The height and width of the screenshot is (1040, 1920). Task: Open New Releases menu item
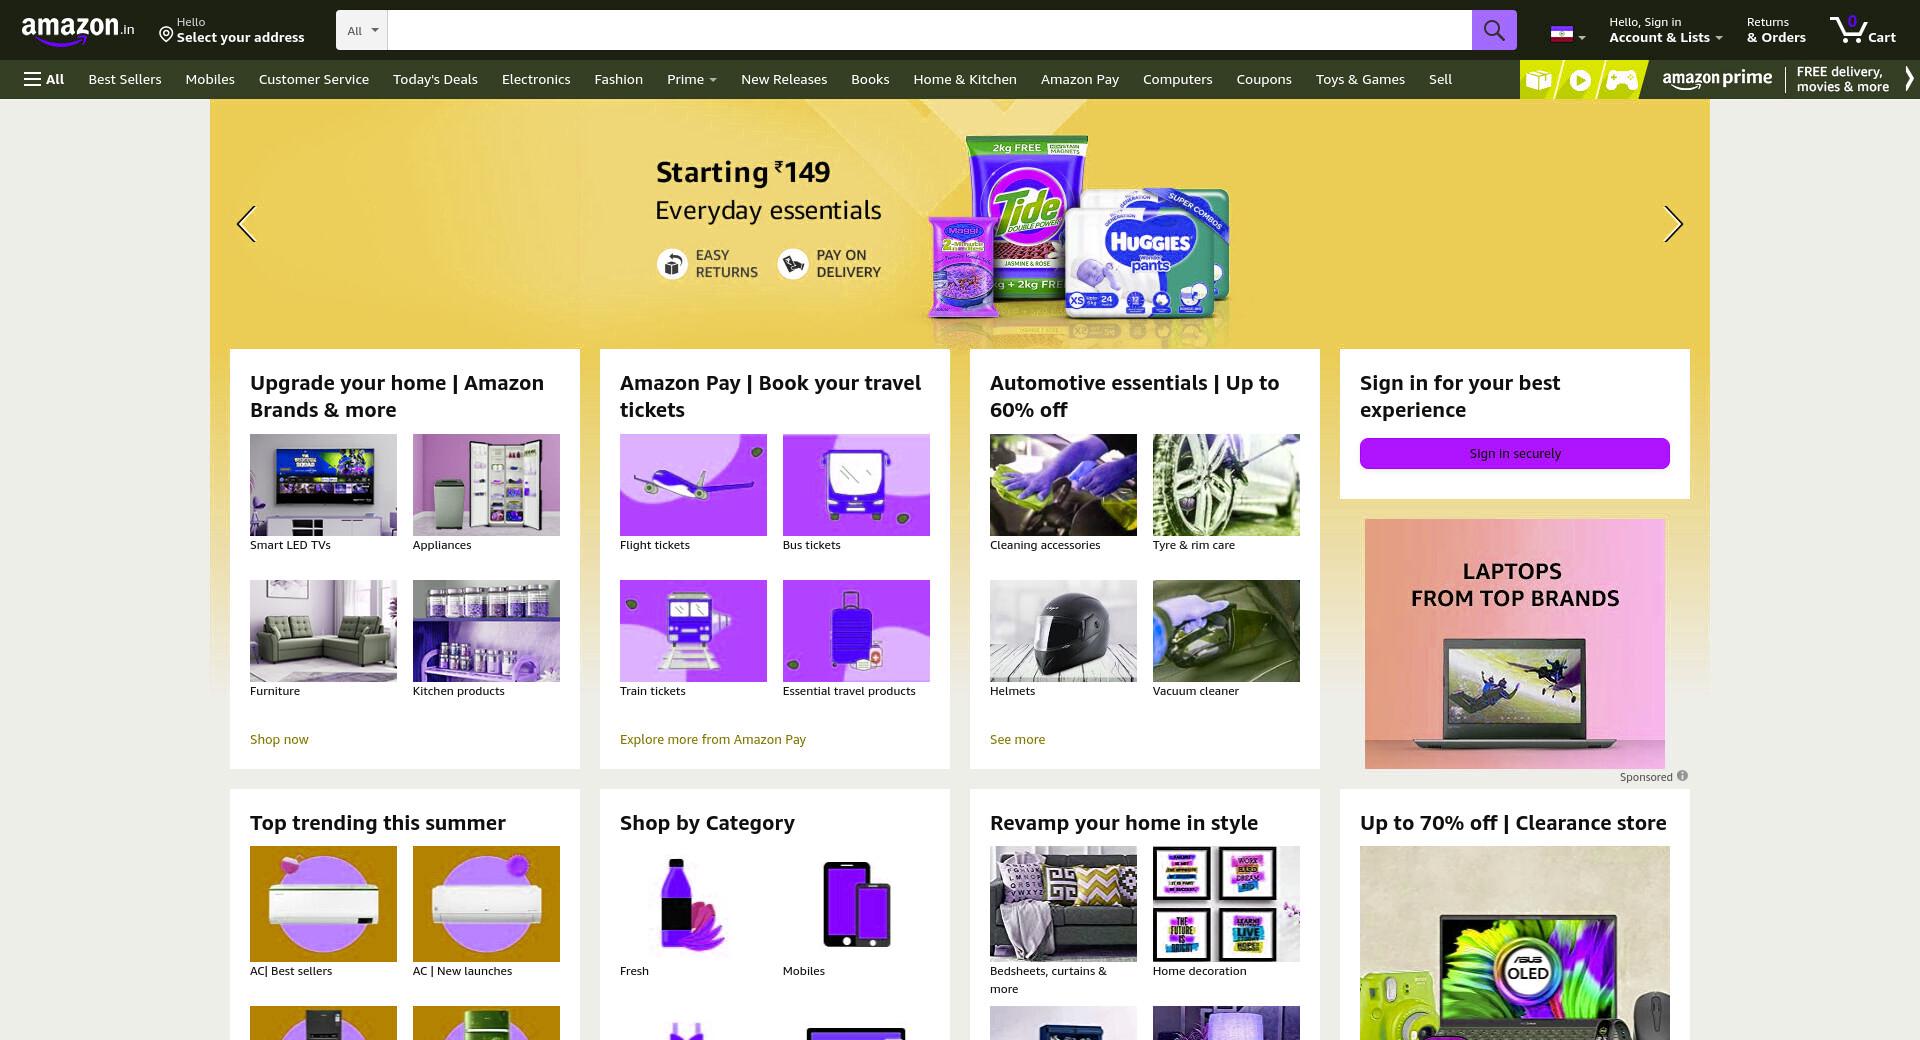coord(784,79)
